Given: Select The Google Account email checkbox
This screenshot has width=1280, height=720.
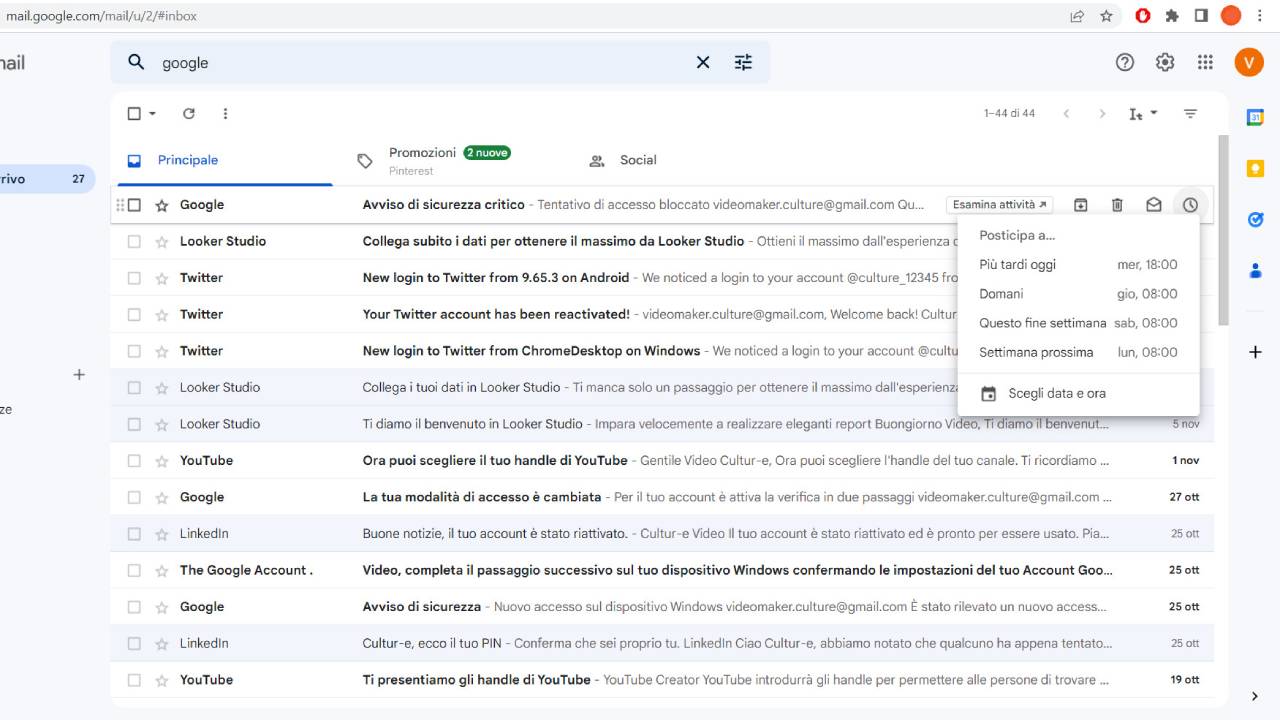Looking at the screenshot, I should click(x=134, y=570).
